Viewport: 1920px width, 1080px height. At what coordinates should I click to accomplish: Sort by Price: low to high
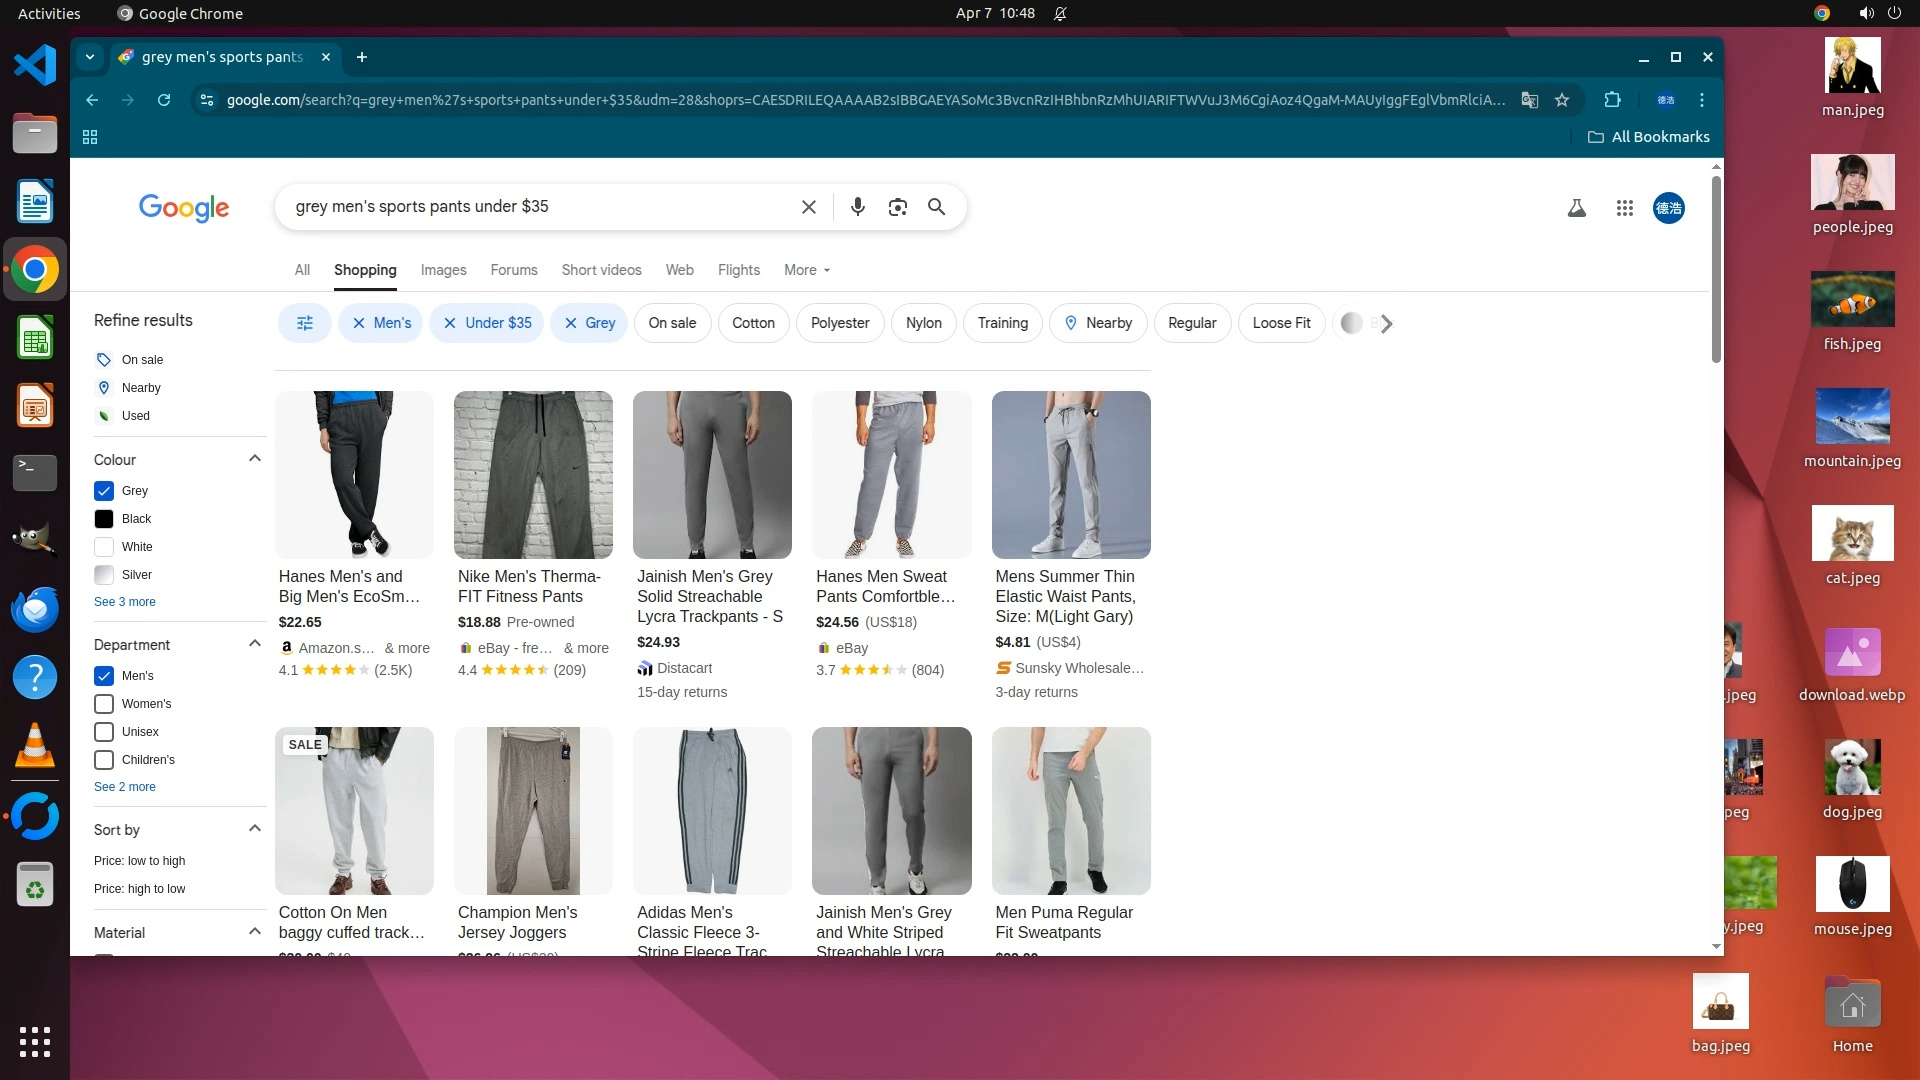pyautogui.click(x=139, y=861)
